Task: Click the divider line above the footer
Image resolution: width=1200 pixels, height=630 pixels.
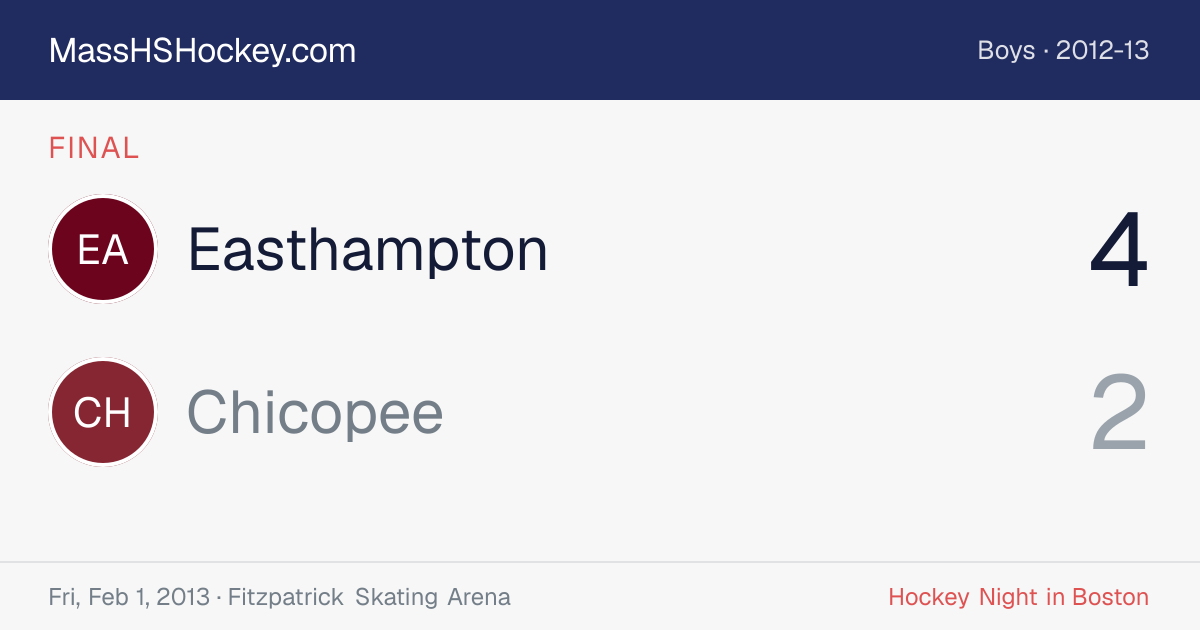Action: coord(600,562)
